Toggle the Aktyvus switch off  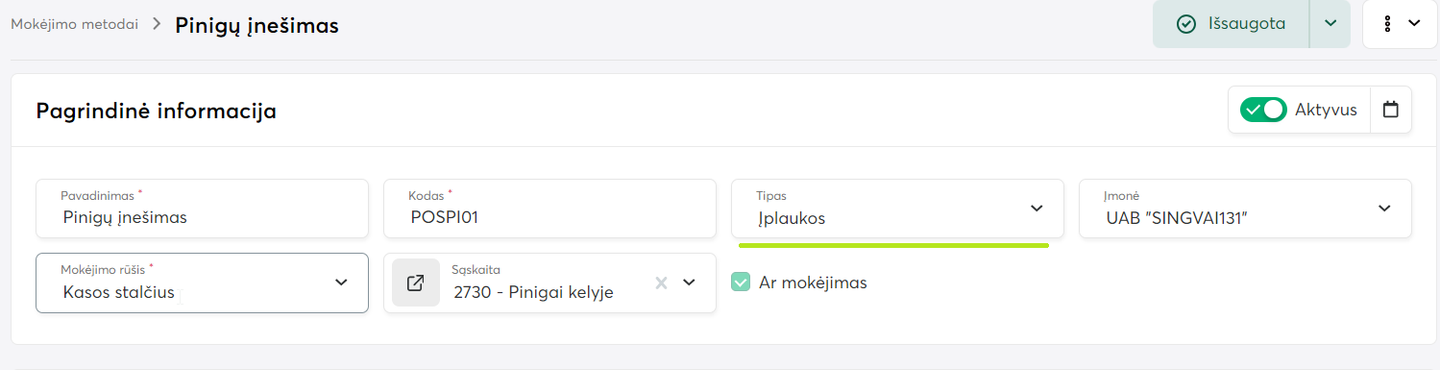[x=1263, y=110]
